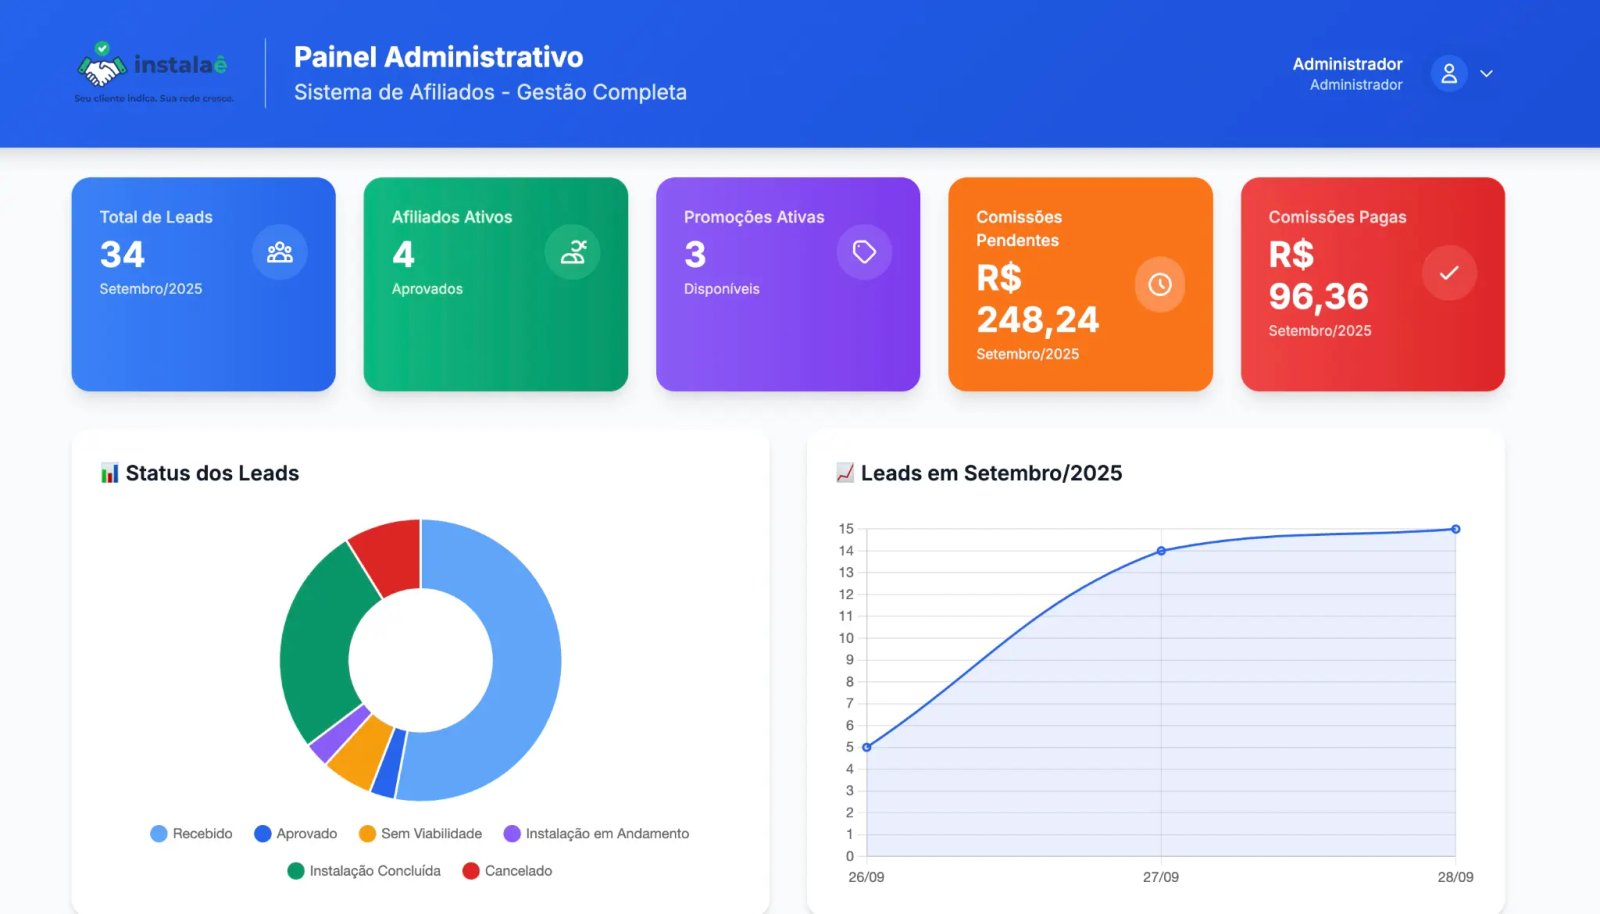Open the Total de Leads card
Viewport: 1600px width, 914px height.
point(203,284)
